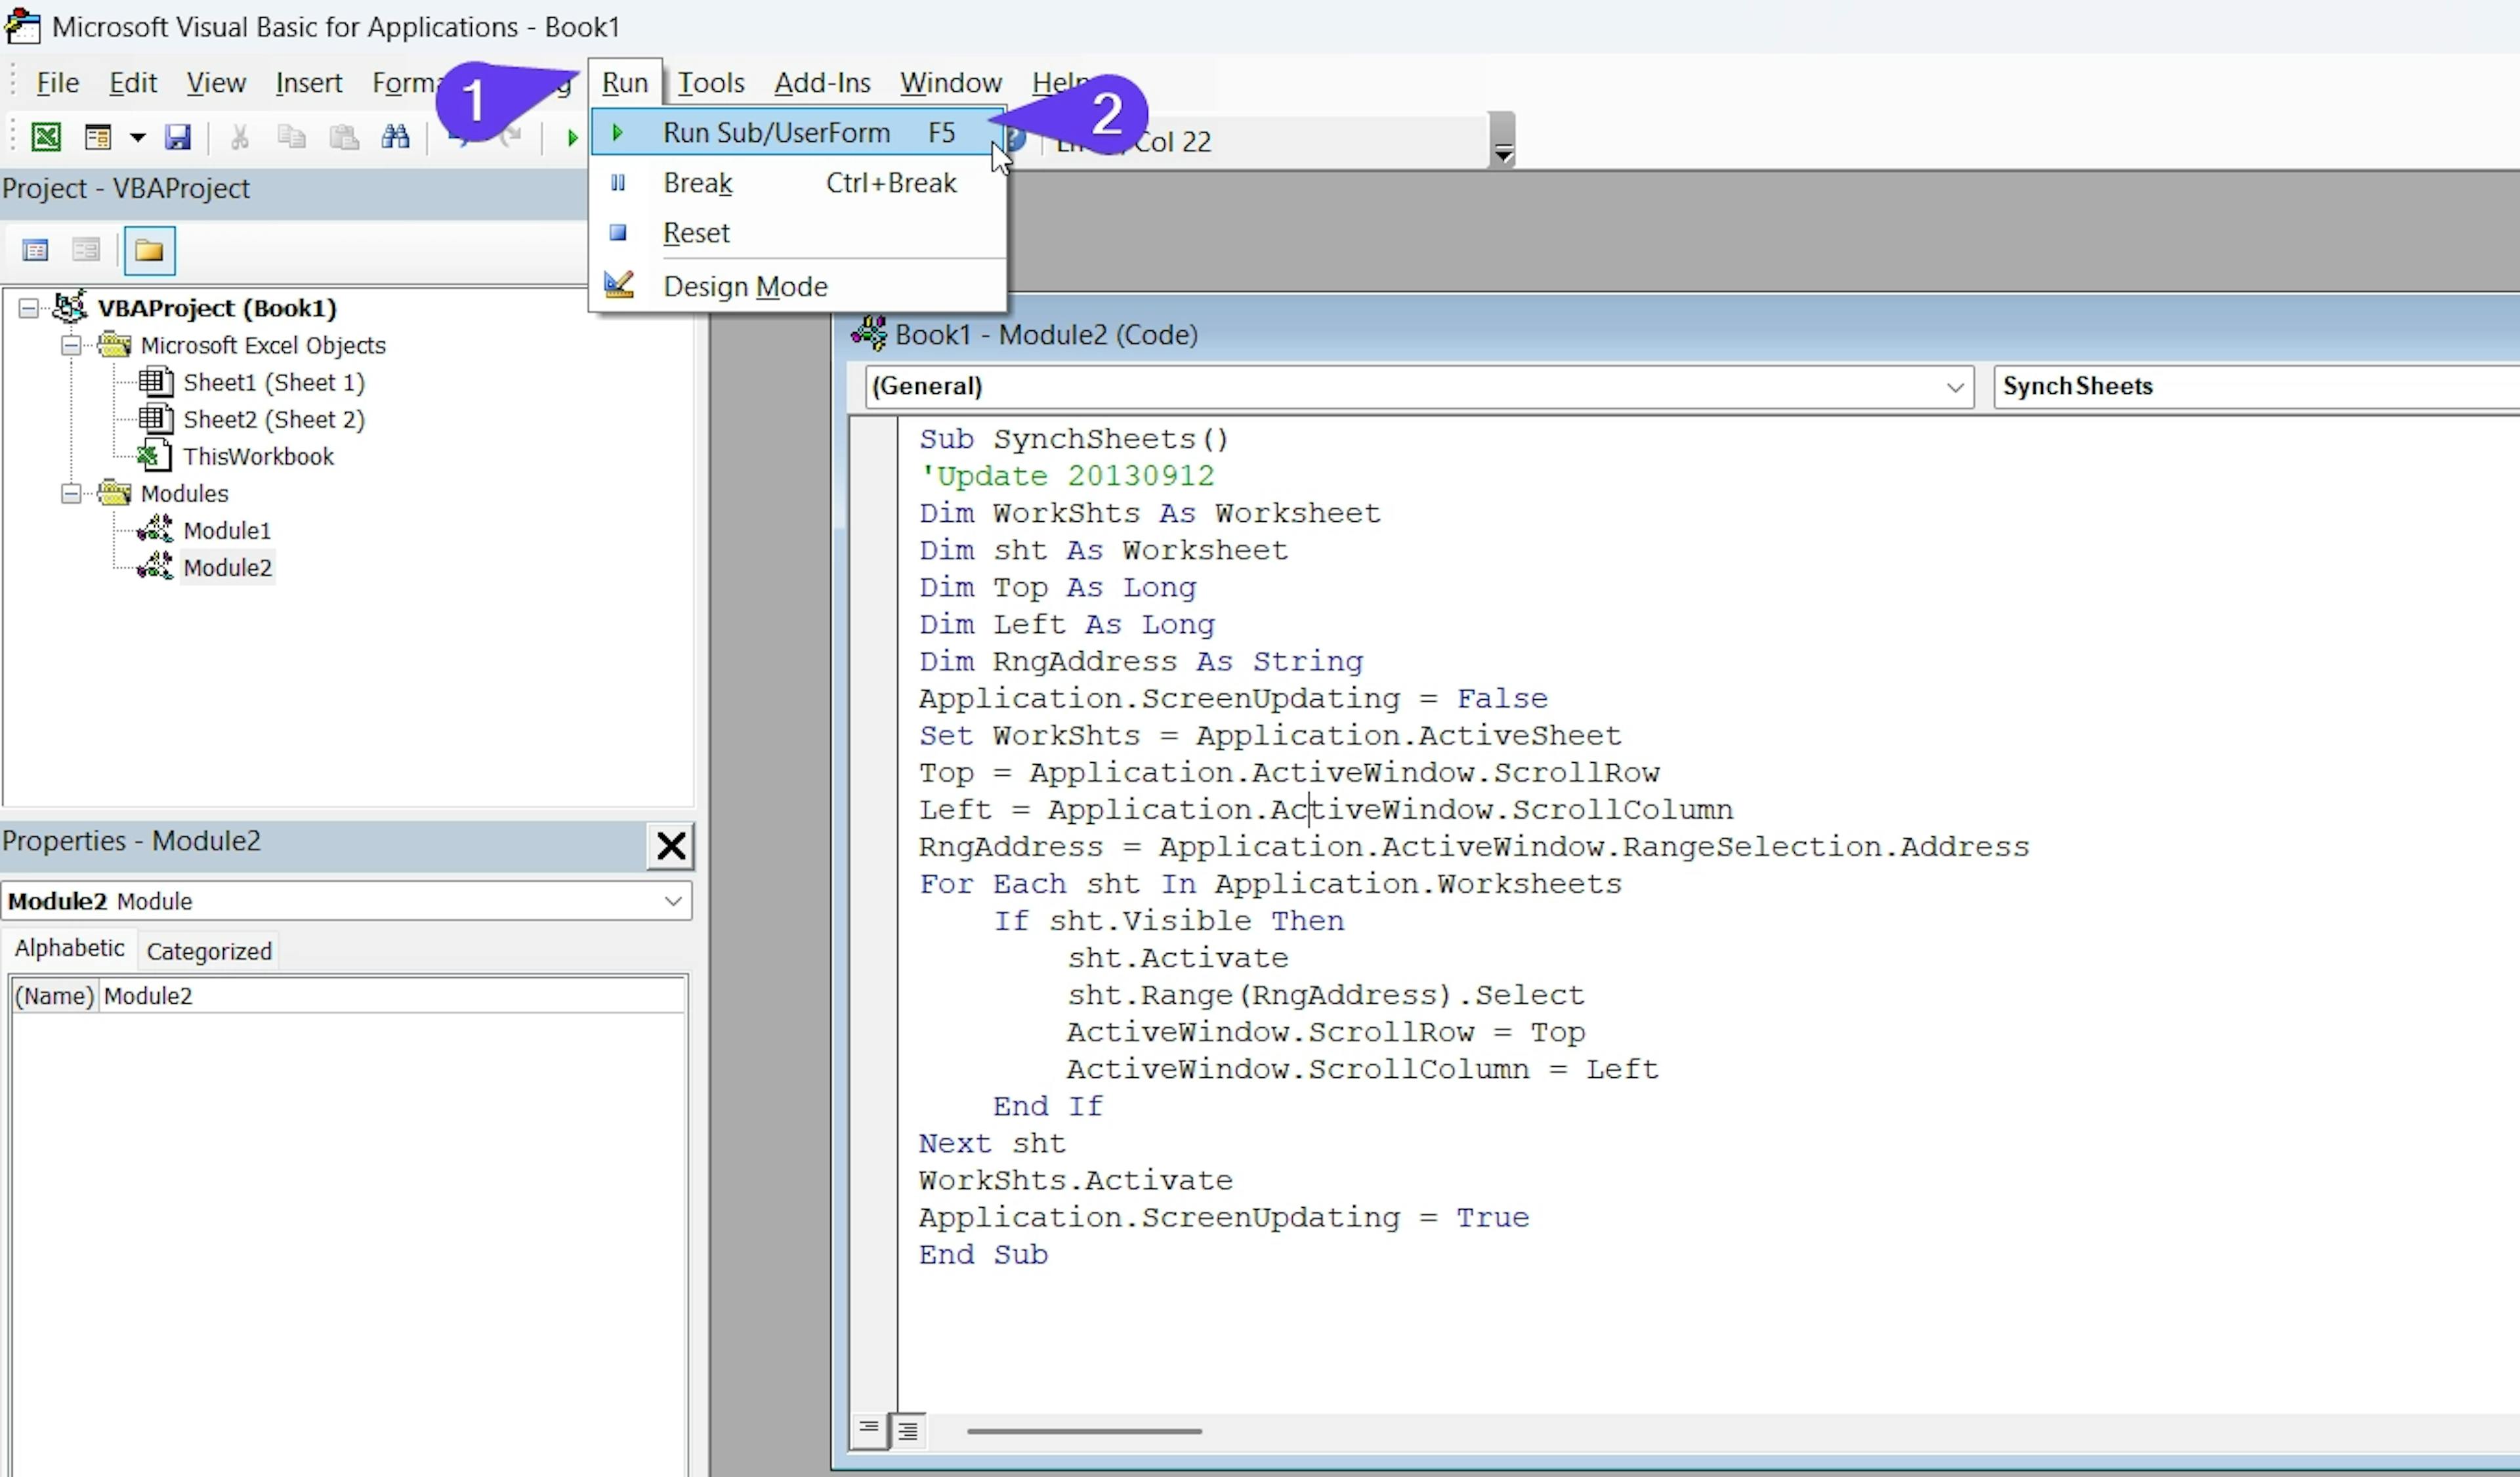Close the Properties - Module2 pane

(671, 846)
